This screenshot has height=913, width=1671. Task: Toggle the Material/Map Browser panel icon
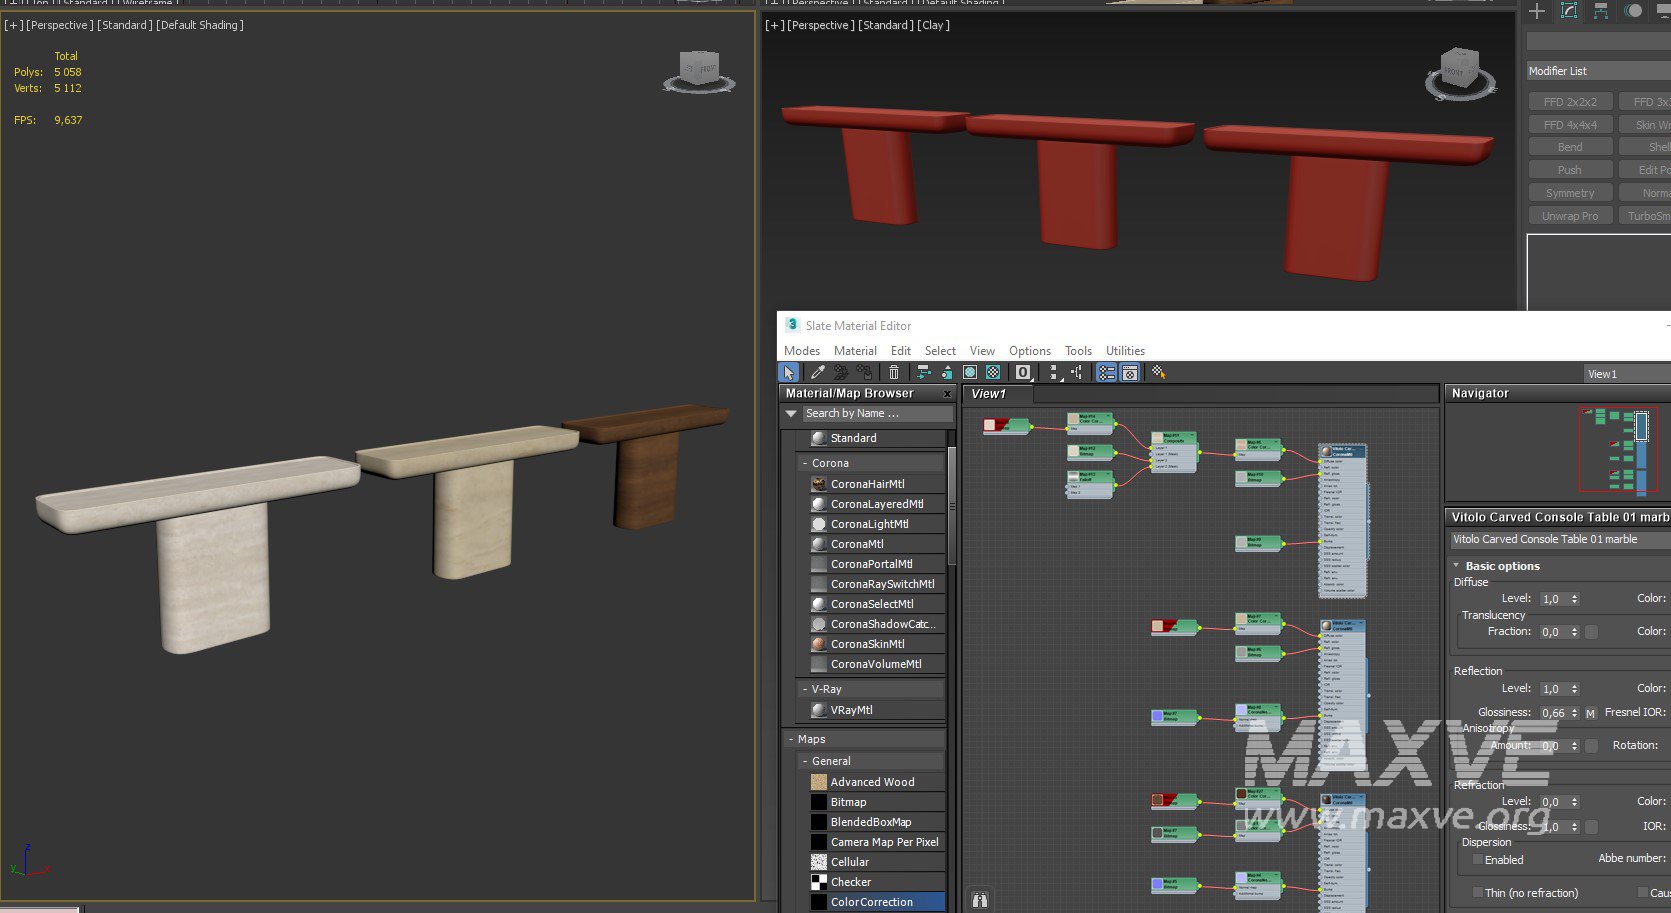point(1106,372)
